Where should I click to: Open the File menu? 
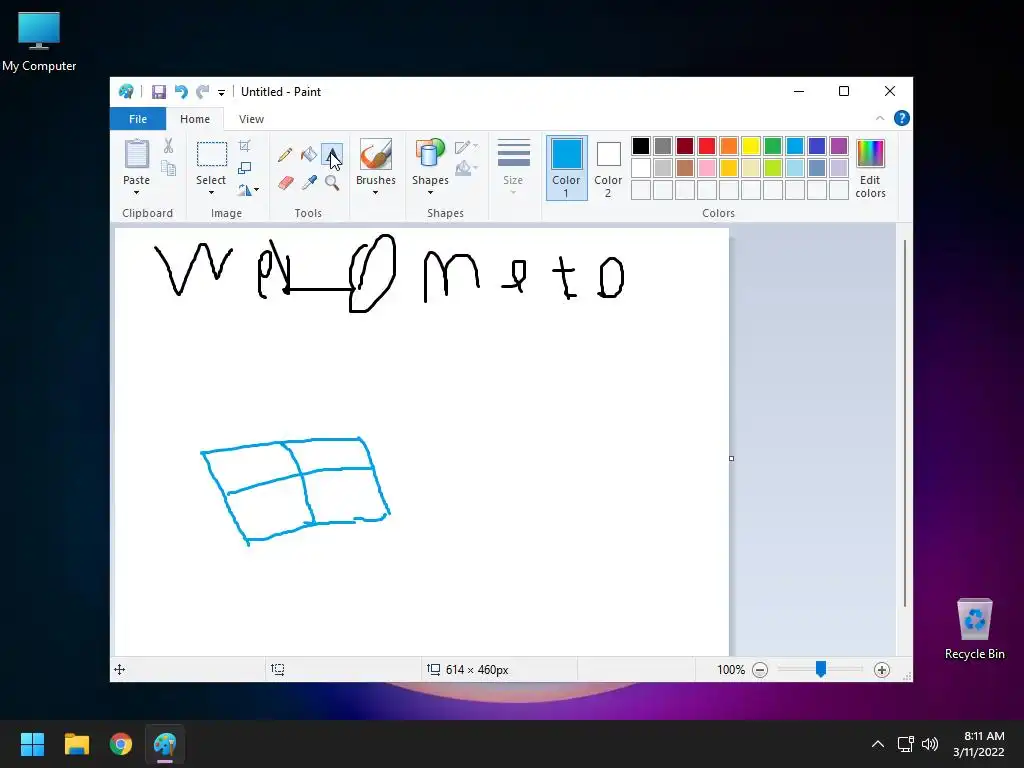(138, 119)
